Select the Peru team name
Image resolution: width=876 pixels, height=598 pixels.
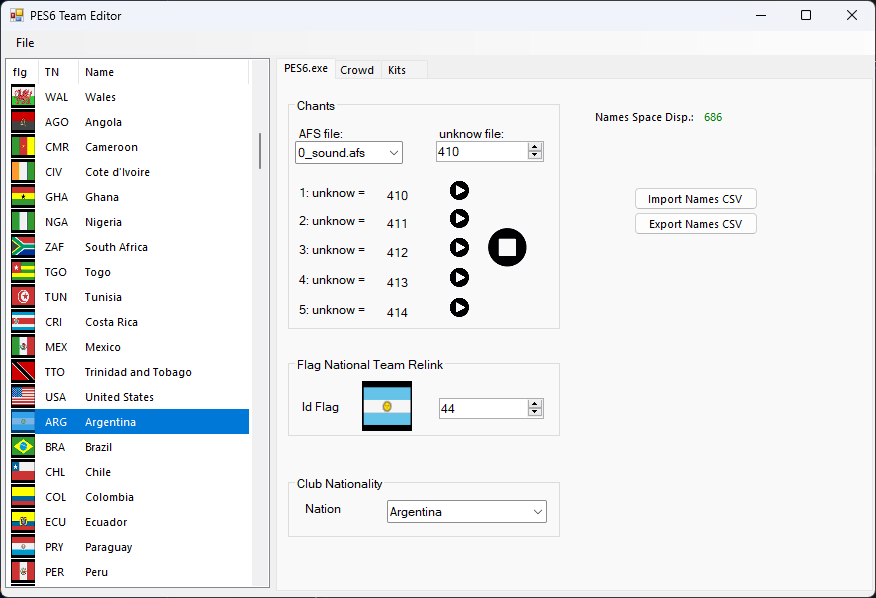click(x=96, y=572)
